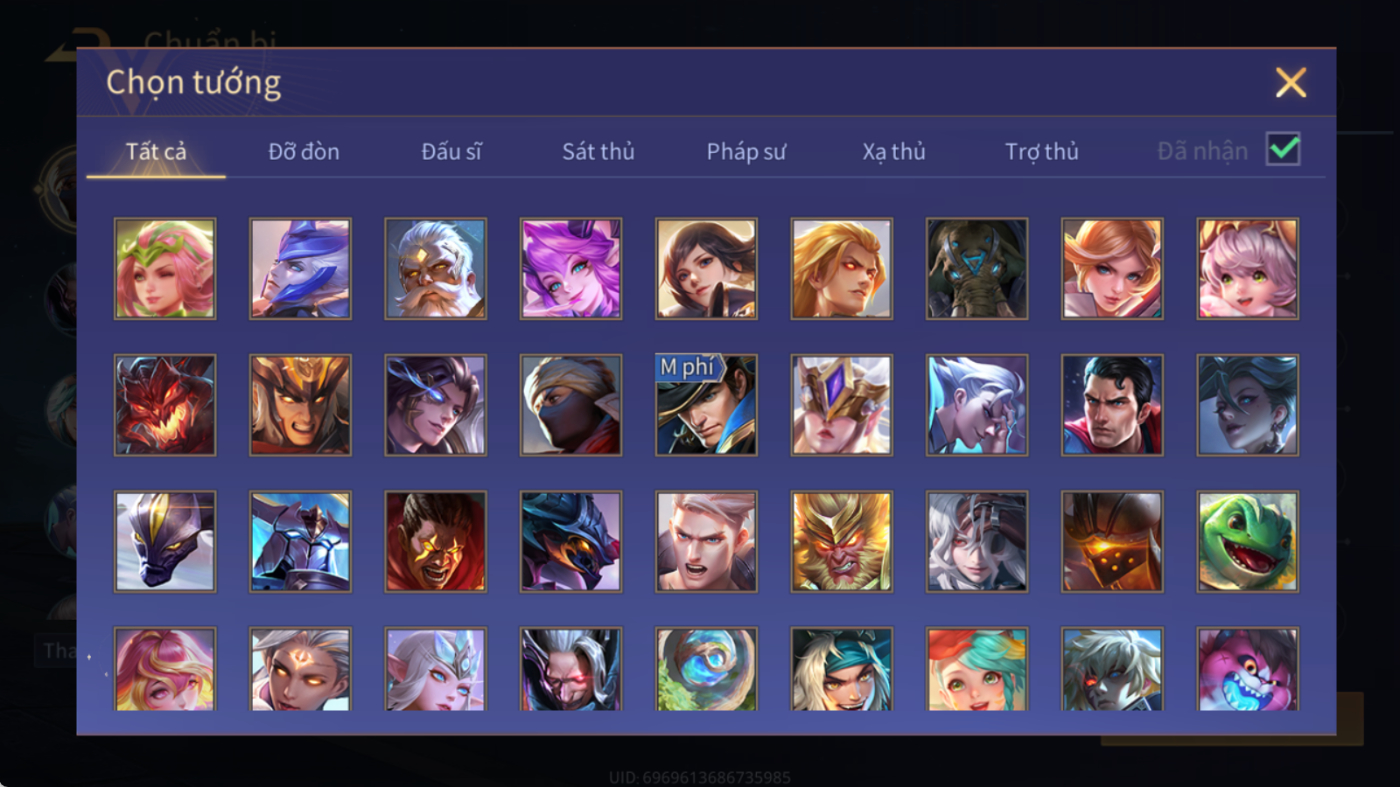
Task: Choose the pink-haired hero with green crown
Action: click(x=165, y=269)
